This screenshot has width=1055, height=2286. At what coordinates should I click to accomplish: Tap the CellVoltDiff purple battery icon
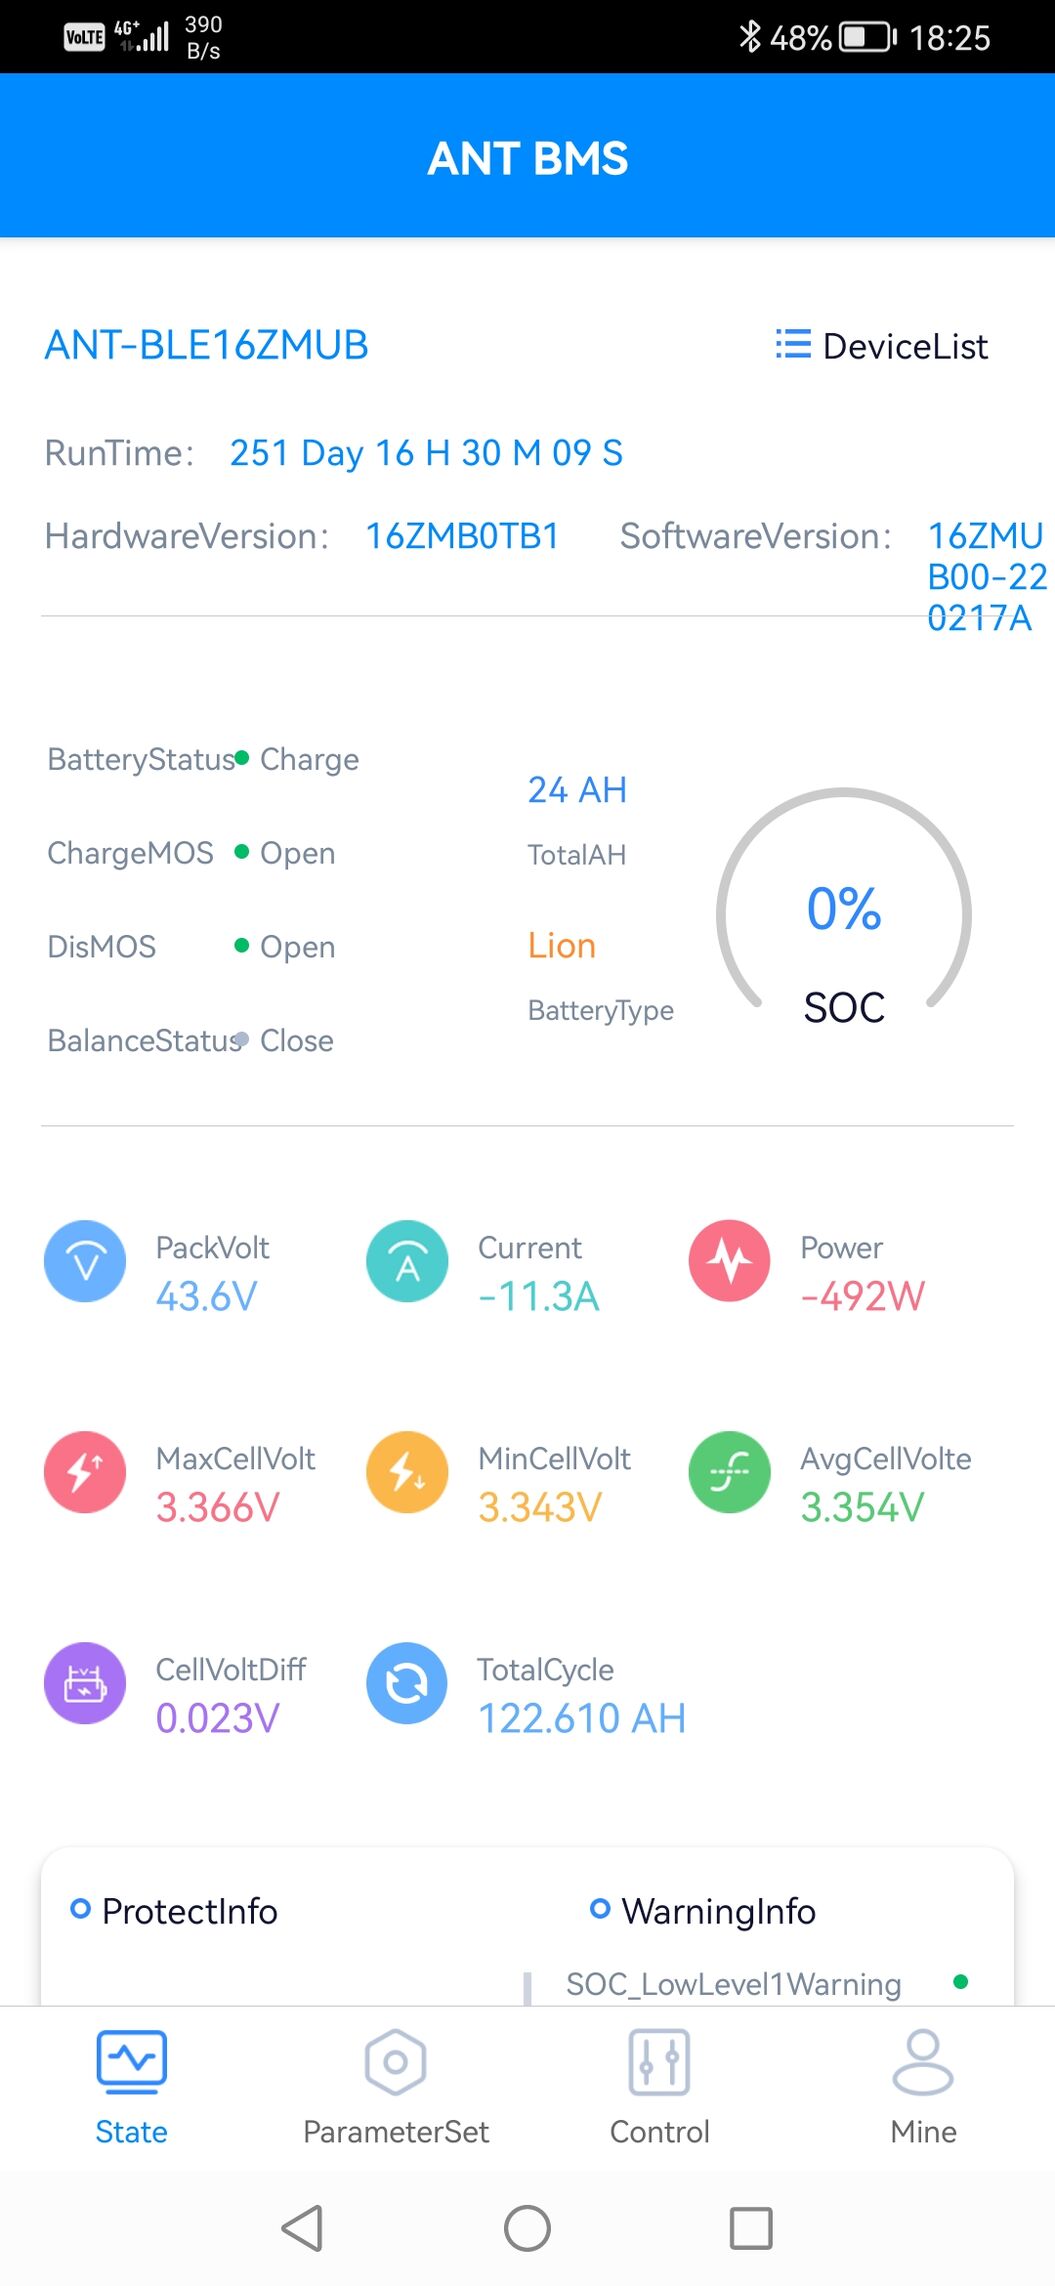coord(85,1683)
